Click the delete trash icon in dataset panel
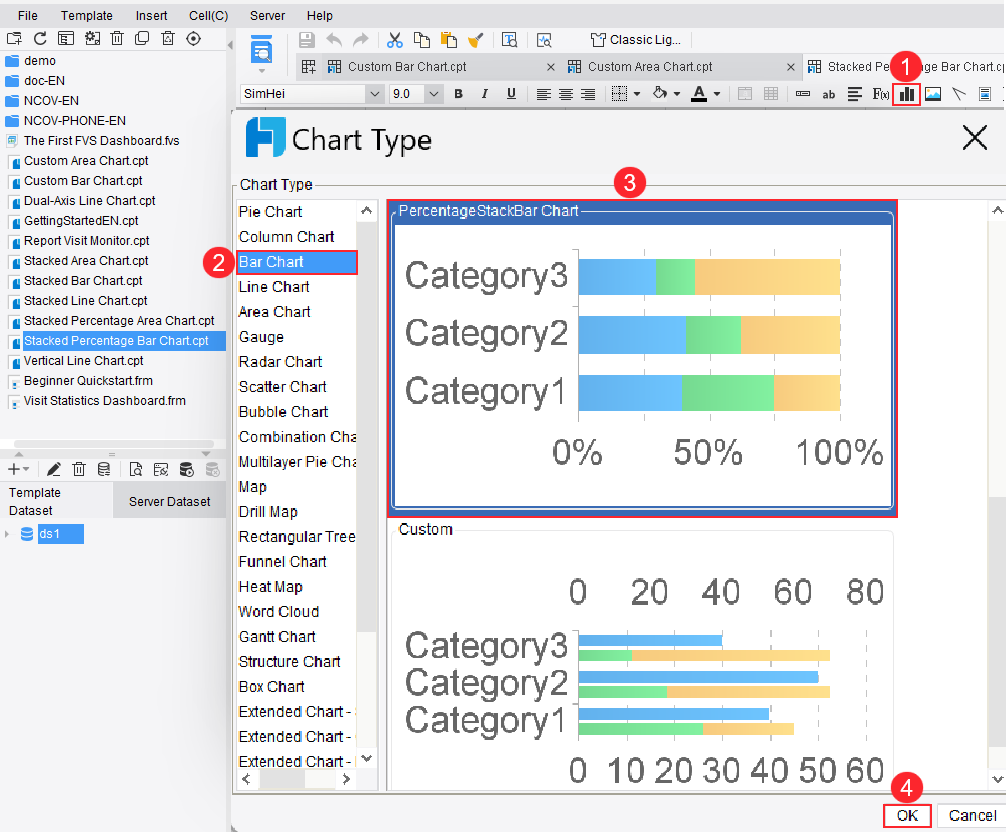The height and width of the screenshot is (832, 1006). point(79,470)
